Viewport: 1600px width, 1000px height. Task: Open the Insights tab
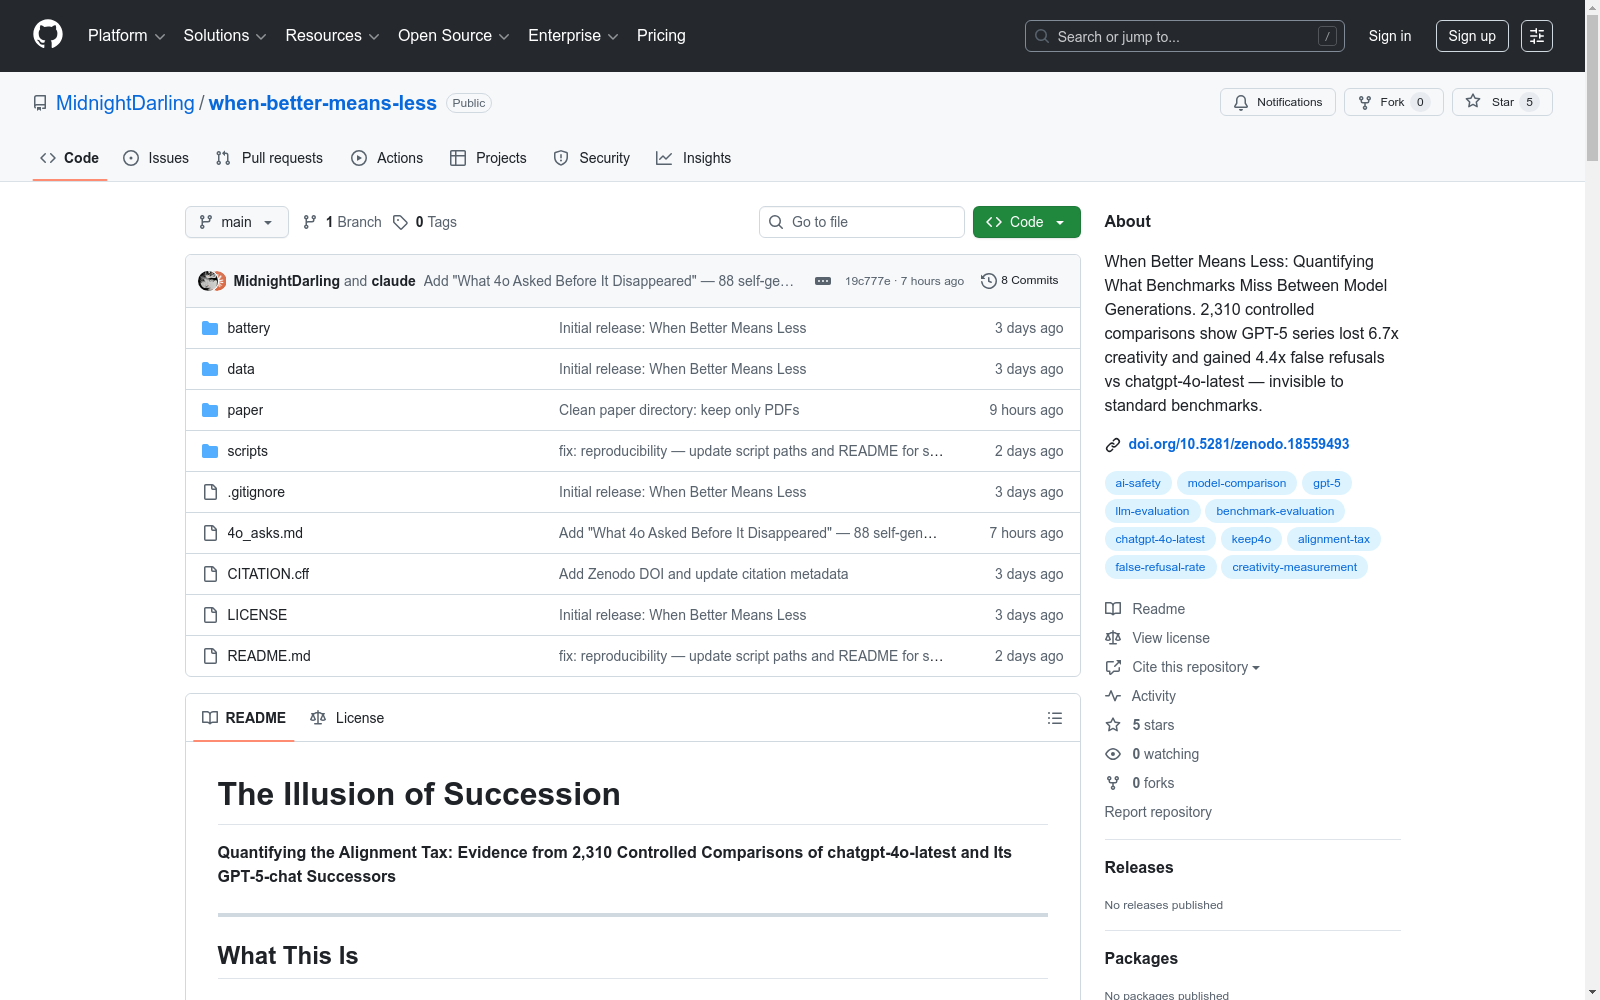[x=694, y=158]
